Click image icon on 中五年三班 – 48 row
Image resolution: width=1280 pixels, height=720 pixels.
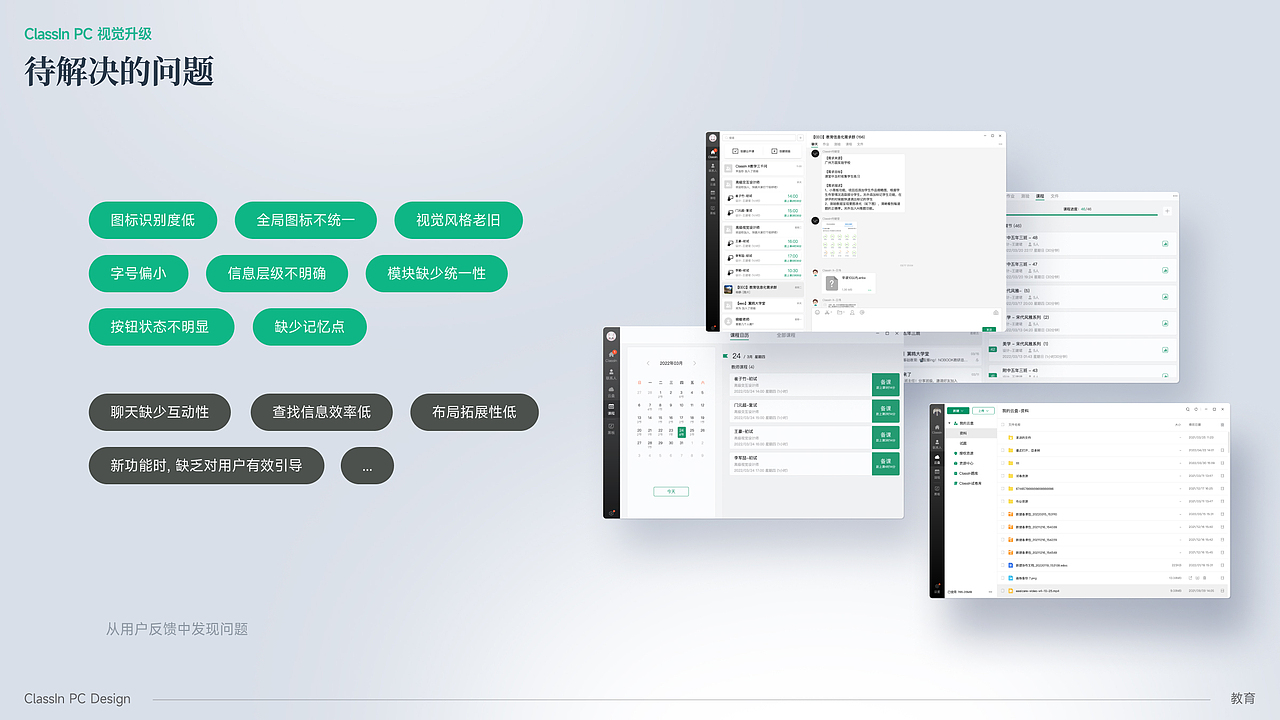tap(1165, 244)
